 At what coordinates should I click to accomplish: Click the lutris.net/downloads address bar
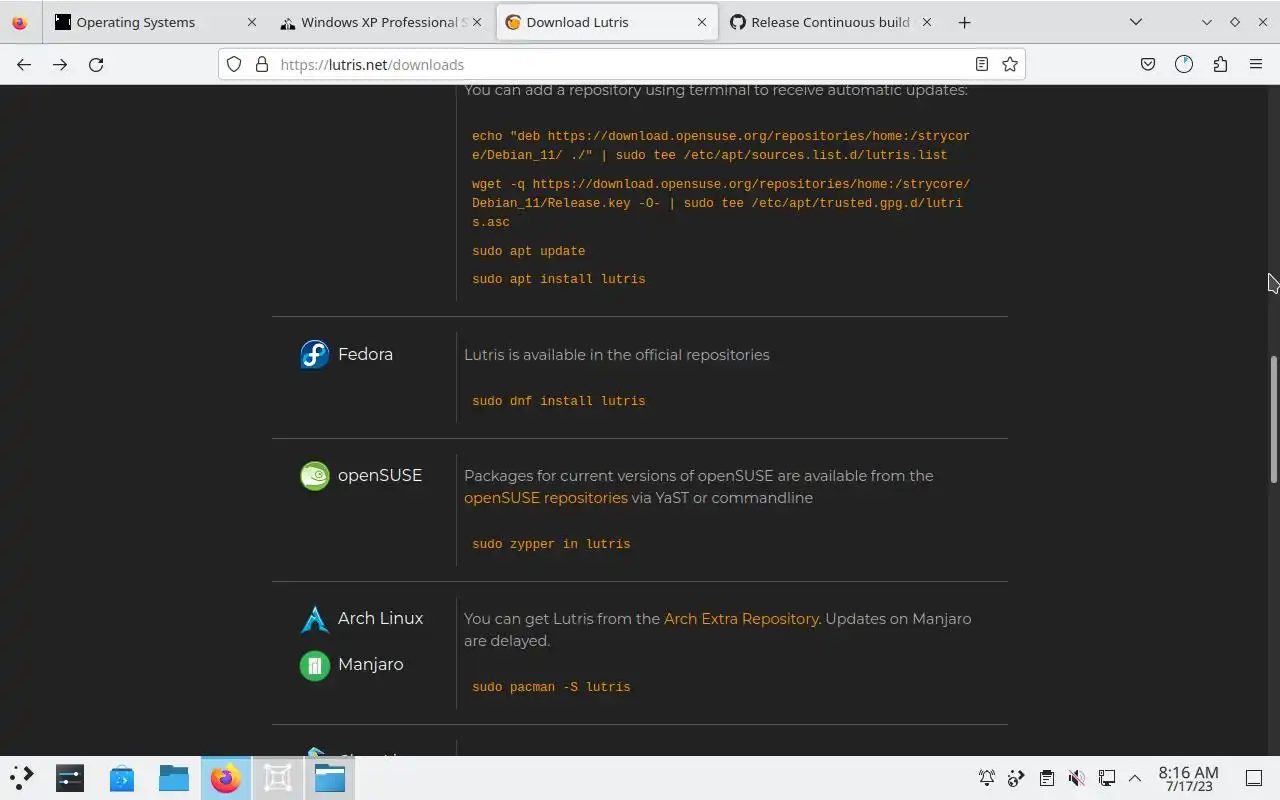[620, 64]
